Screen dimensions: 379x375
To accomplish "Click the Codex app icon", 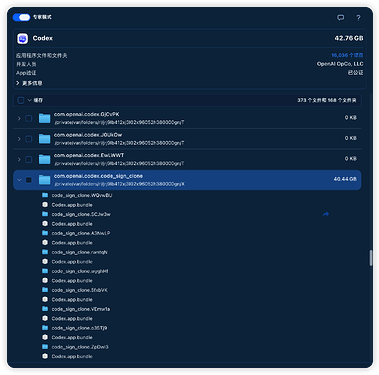I will coord(23,39).
